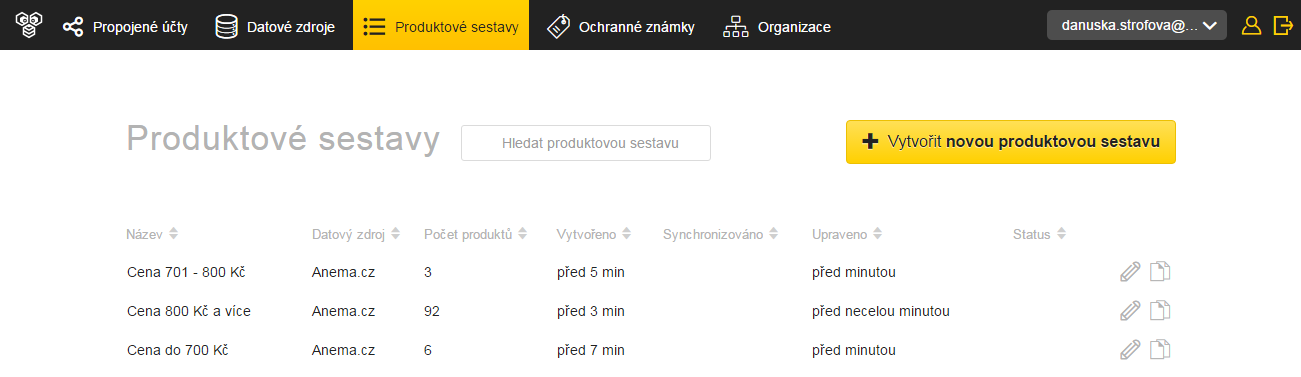
Task: Open the 'Cena 800 Kč a více' product set
Action: coord(189,311)
